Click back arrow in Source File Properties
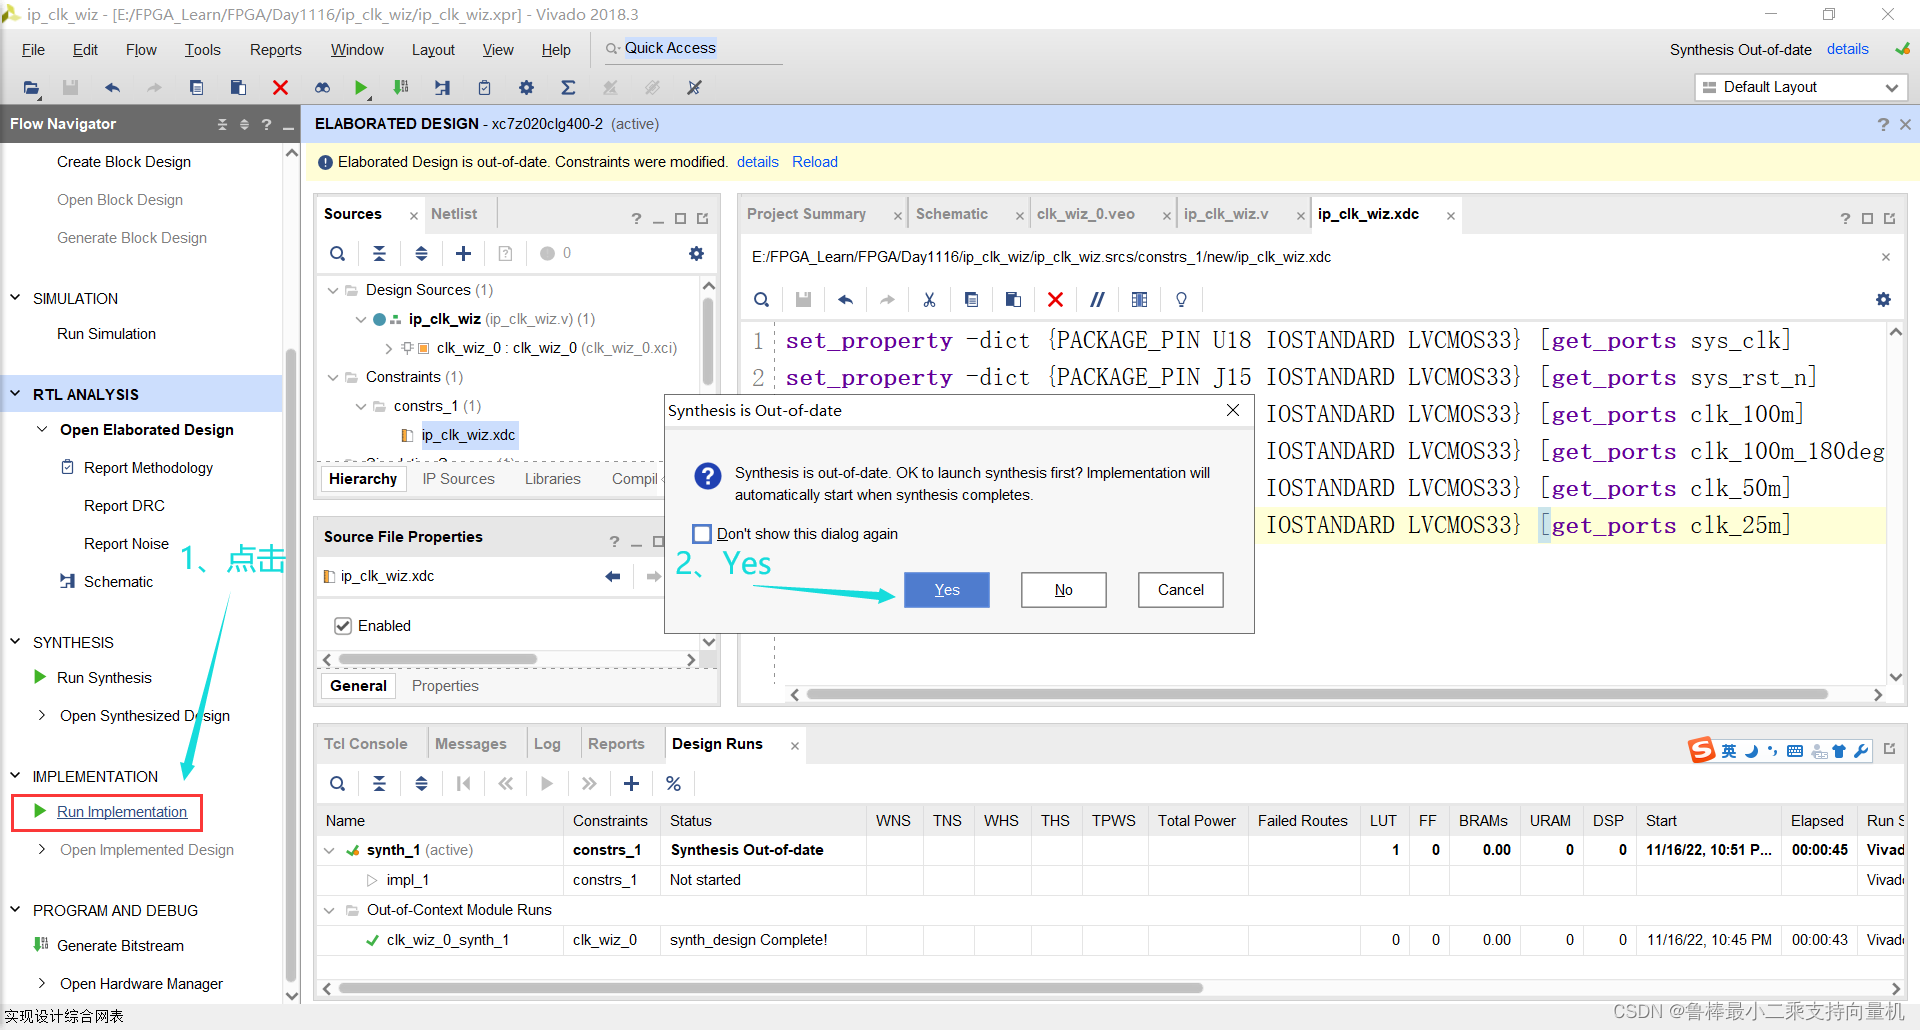Viewport: 1920px width, 1030px height. pyautogui.click(x=613, y=577)
